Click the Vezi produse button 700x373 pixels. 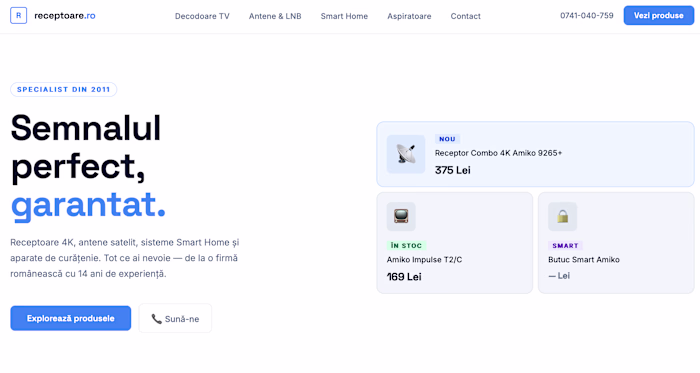click(x=658, y=16)
